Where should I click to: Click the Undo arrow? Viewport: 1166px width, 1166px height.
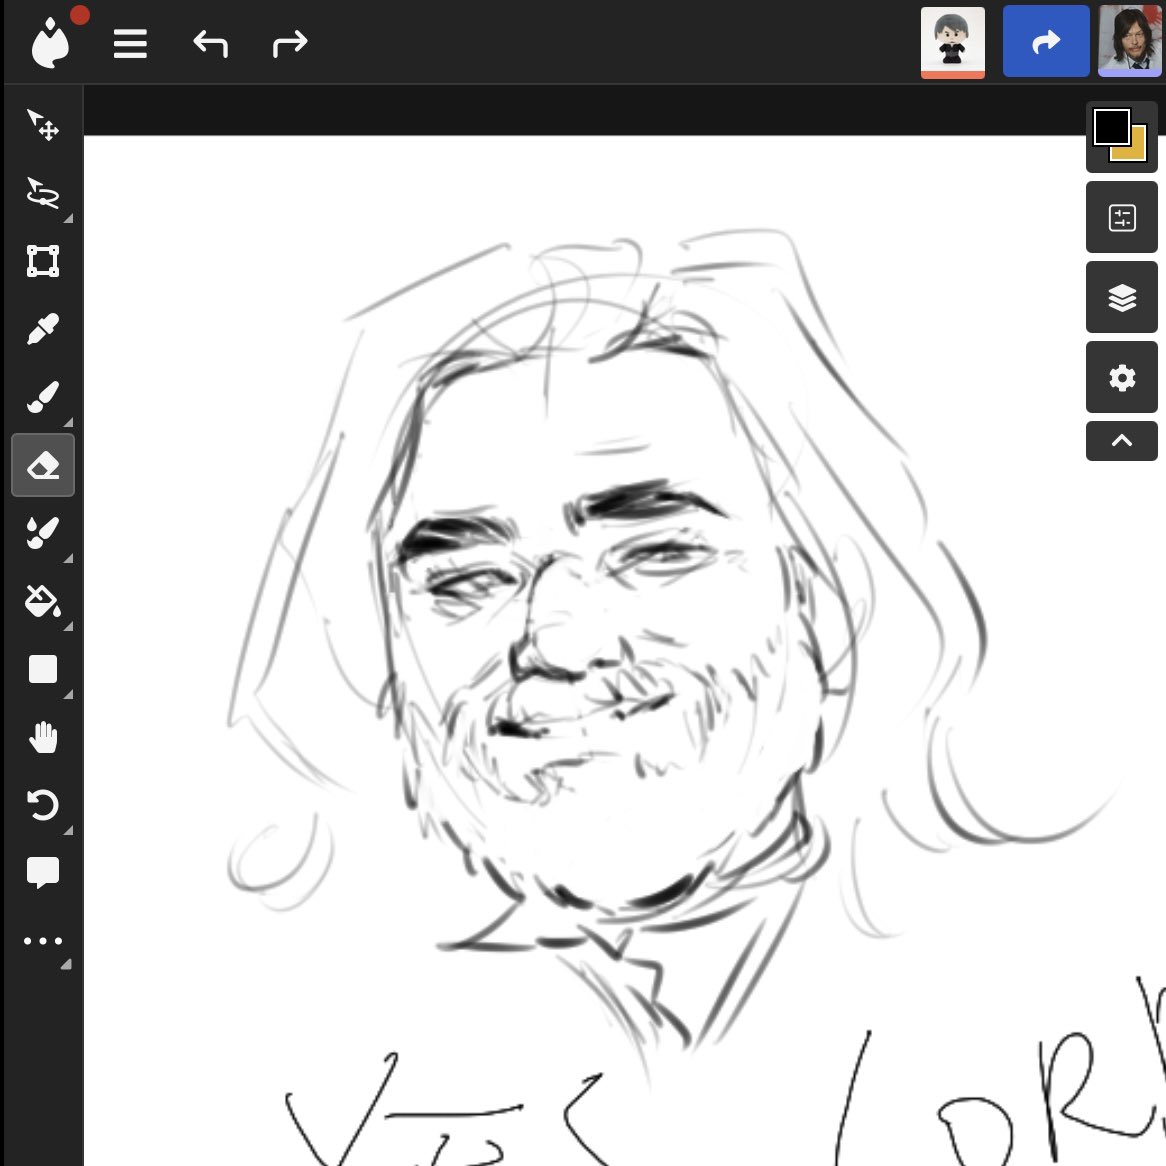click(x=211, y=43)
